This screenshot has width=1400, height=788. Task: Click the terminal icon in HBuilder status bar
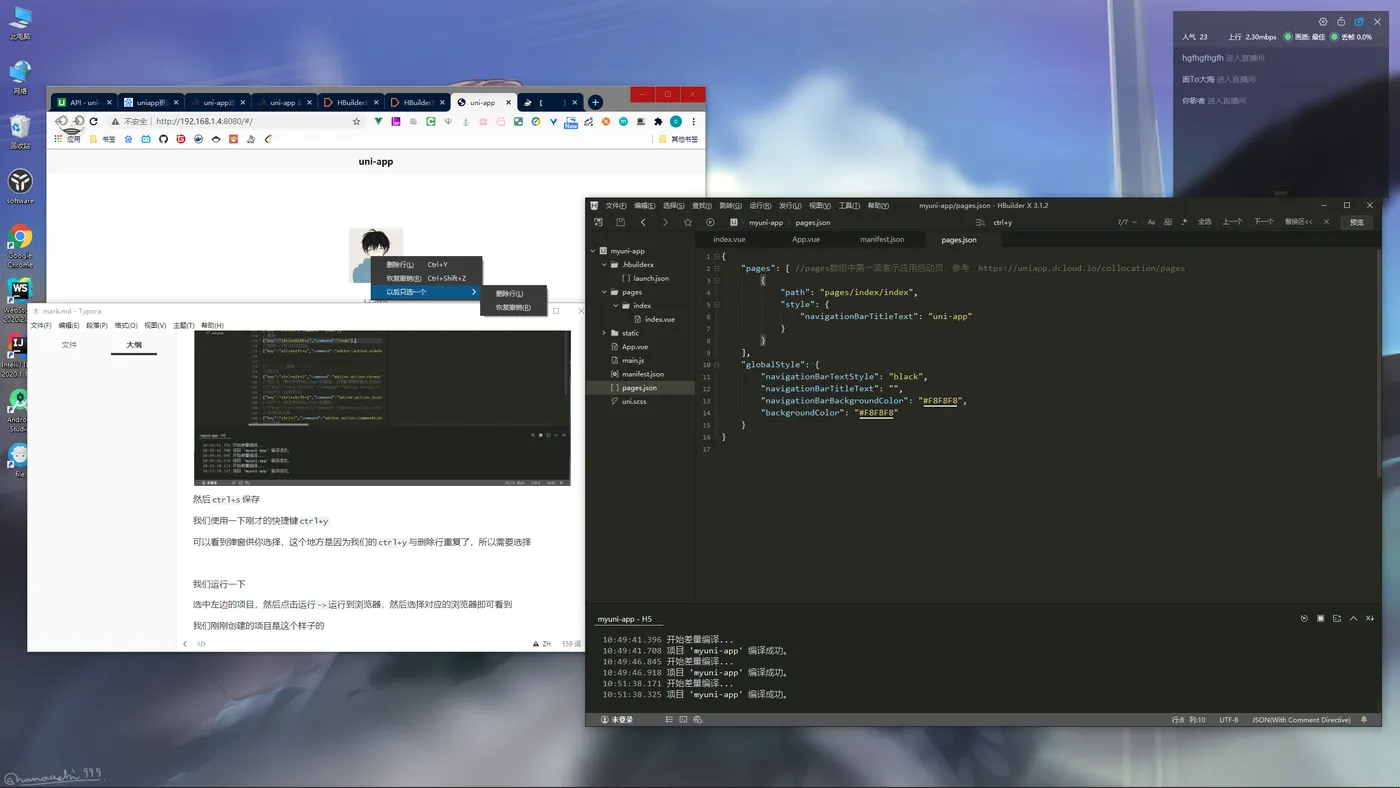(x=683, y=719)
